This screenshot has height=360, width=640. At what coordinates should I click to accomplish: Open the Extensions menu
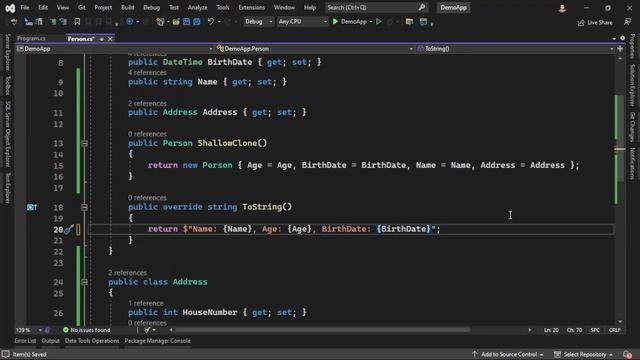point(251,7)
